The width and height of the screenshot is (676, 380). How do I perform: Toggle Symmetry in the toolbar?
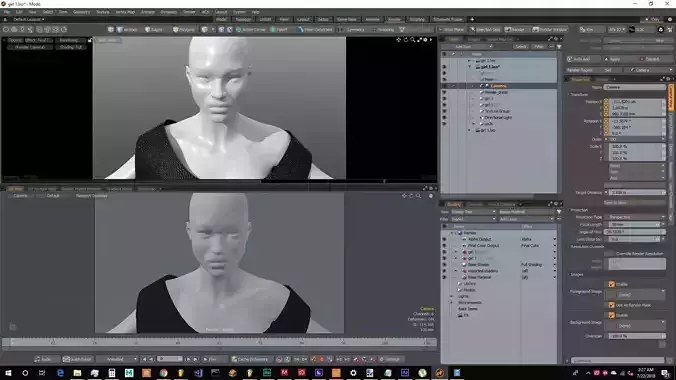352,29
